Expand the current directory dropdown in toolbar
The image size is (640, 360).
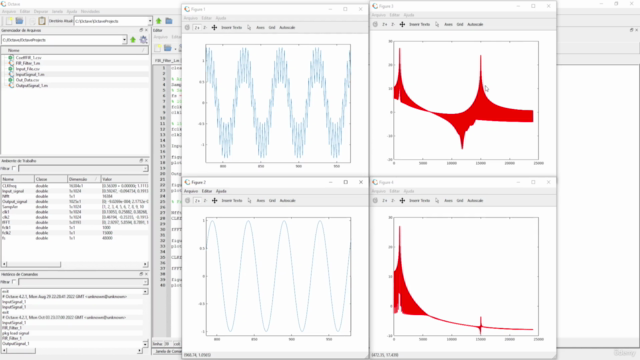[x=150, y=21]
